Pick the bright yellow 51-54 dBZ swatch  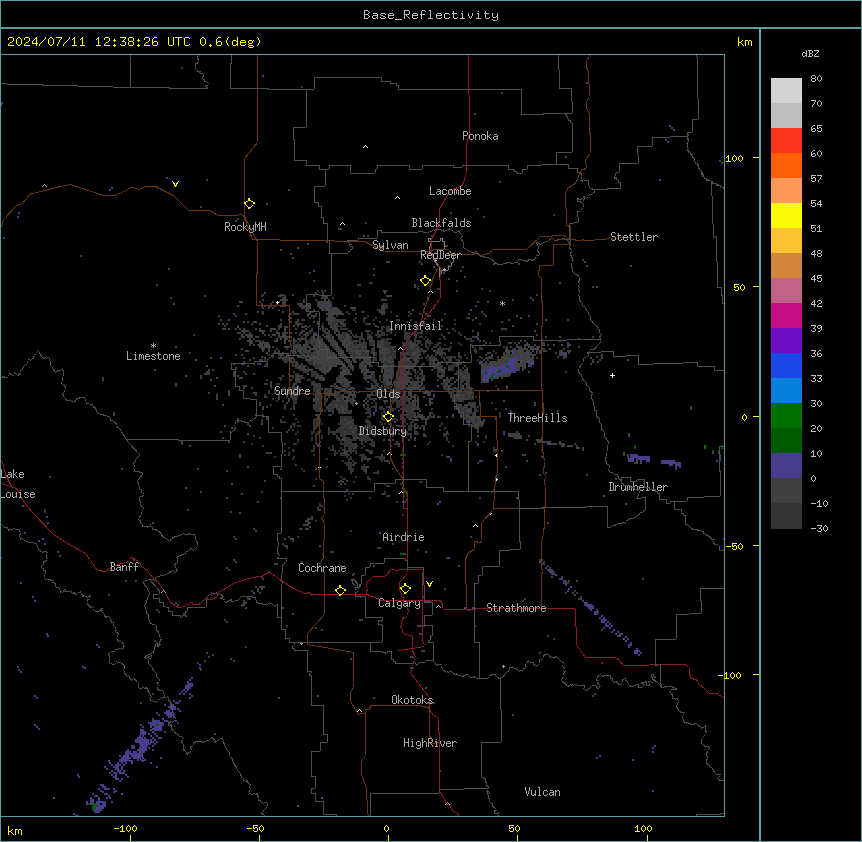786,215
